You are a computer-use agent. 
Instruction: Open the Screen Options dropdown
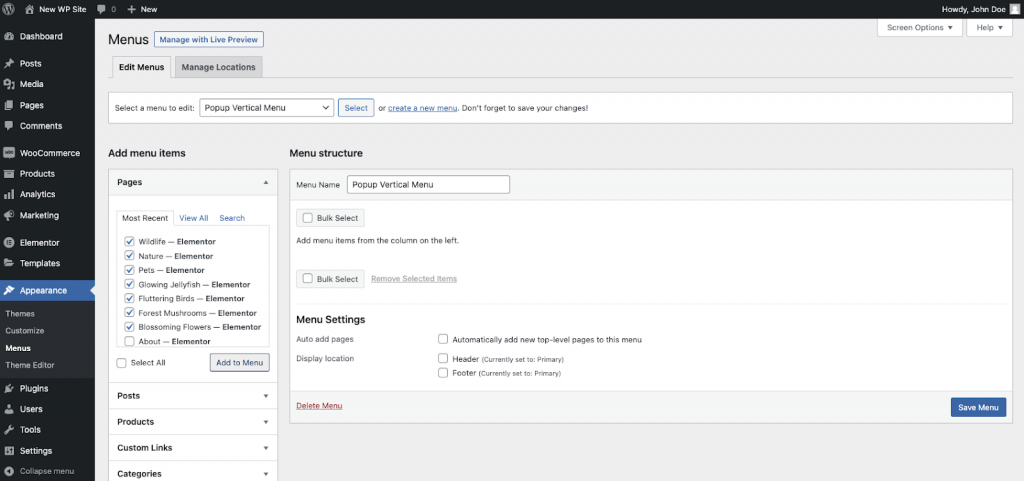[x=920, y=27]
